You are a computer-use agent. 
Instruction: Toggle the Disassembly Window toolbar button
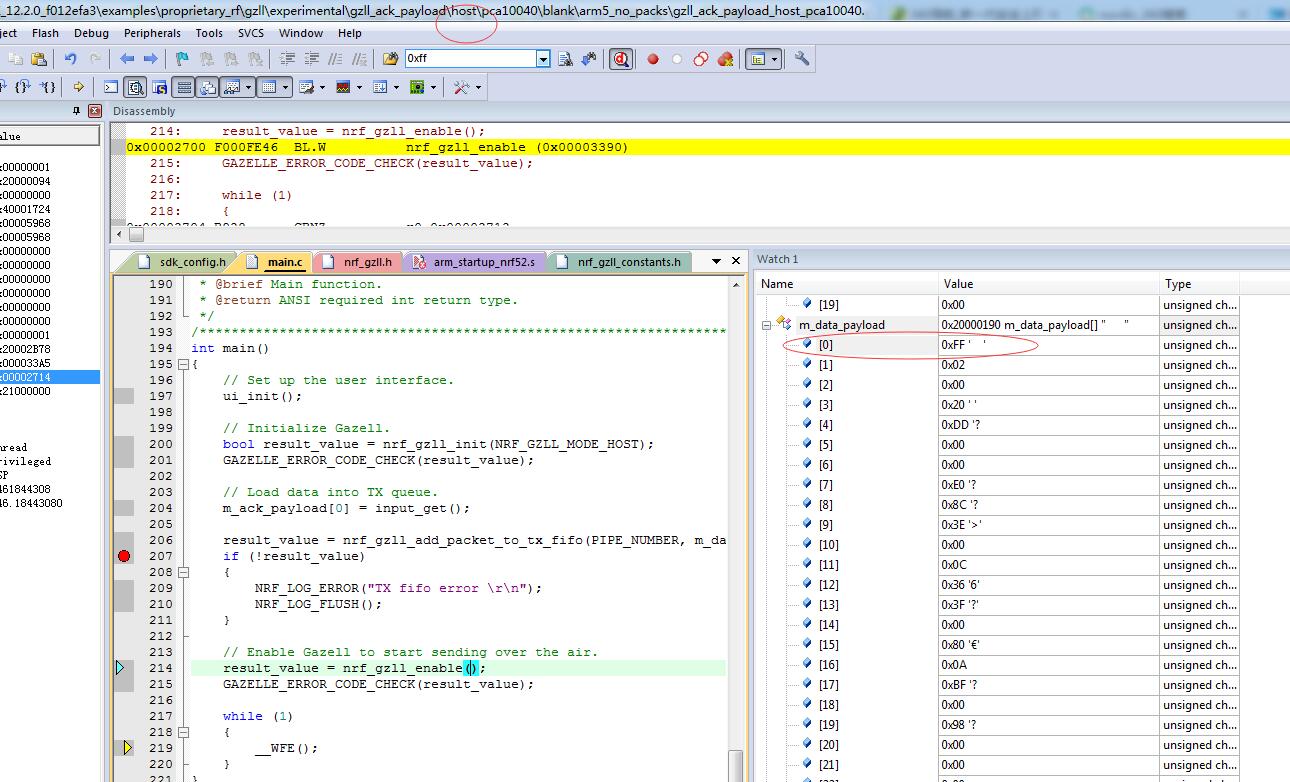coord(135,87)
